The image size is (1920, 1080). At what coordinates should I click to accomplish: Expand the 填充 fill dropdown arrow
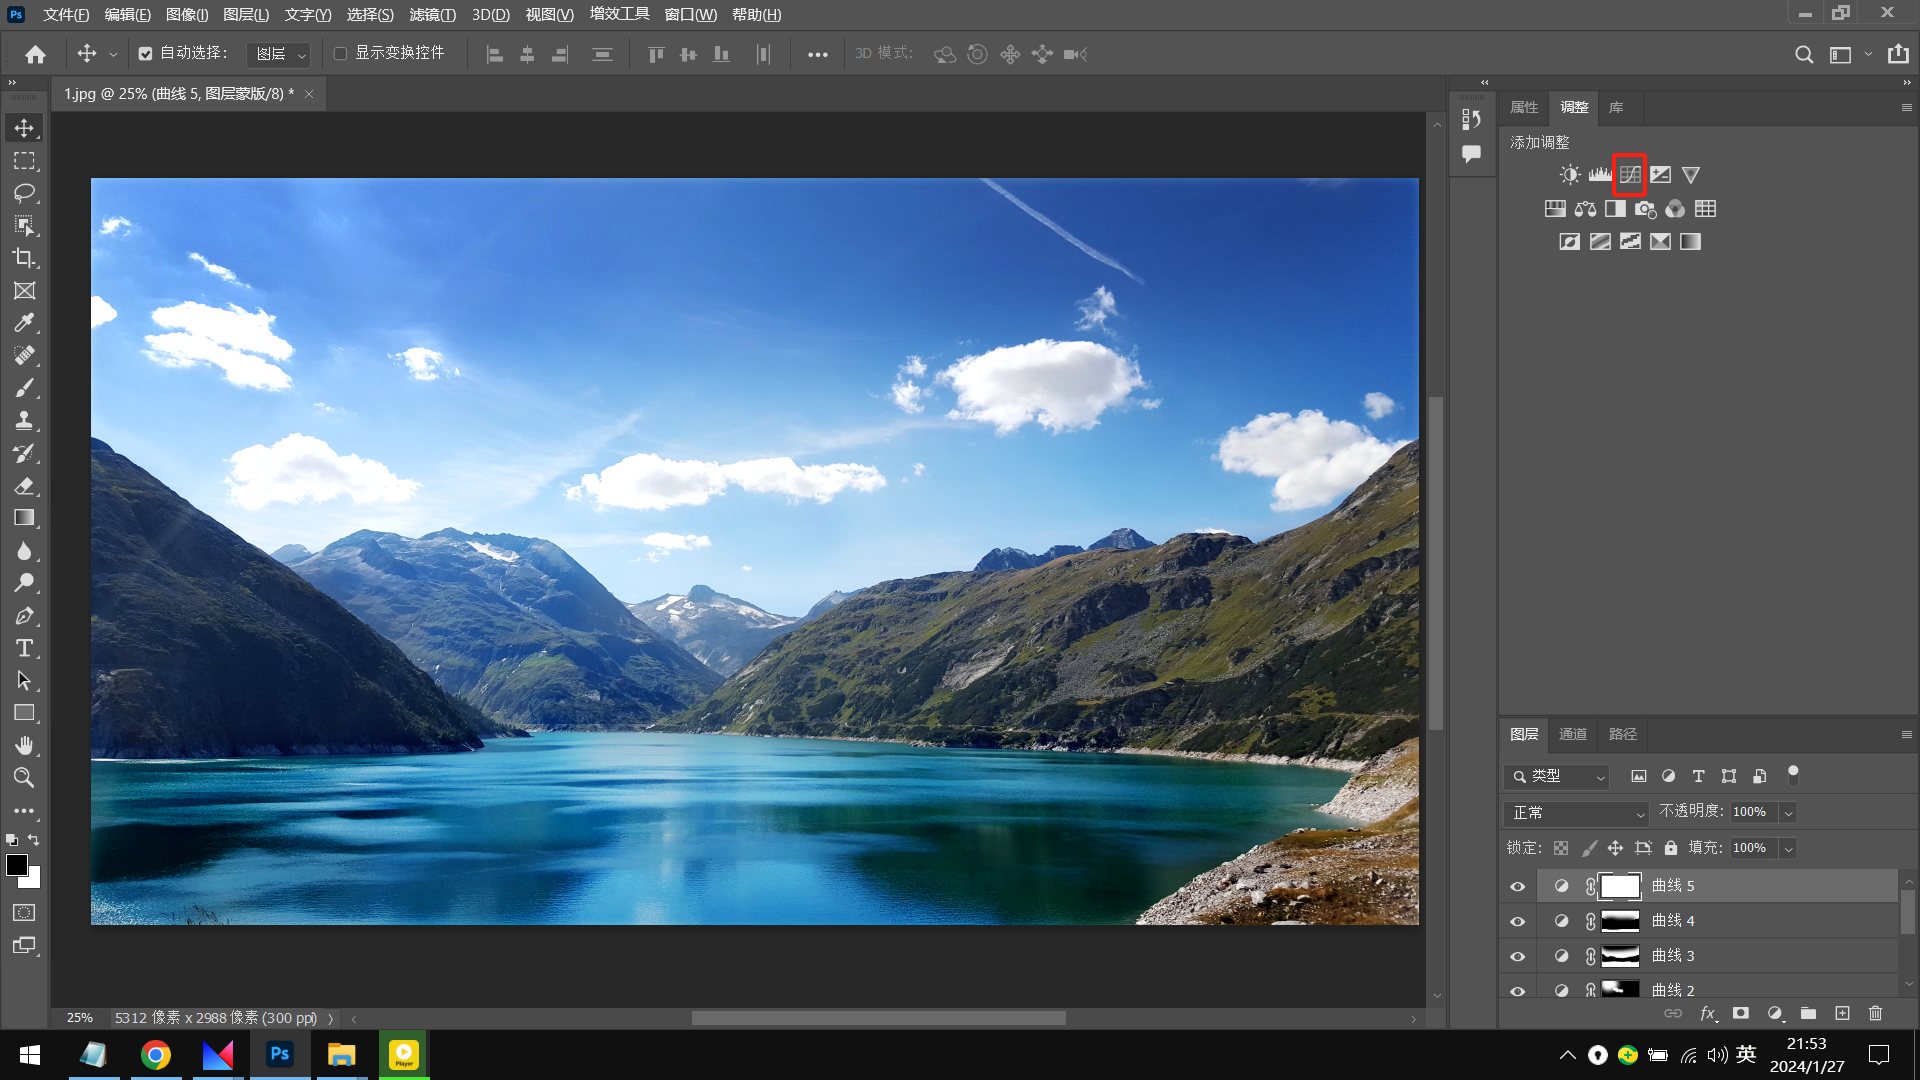[x=1788, y=848]
